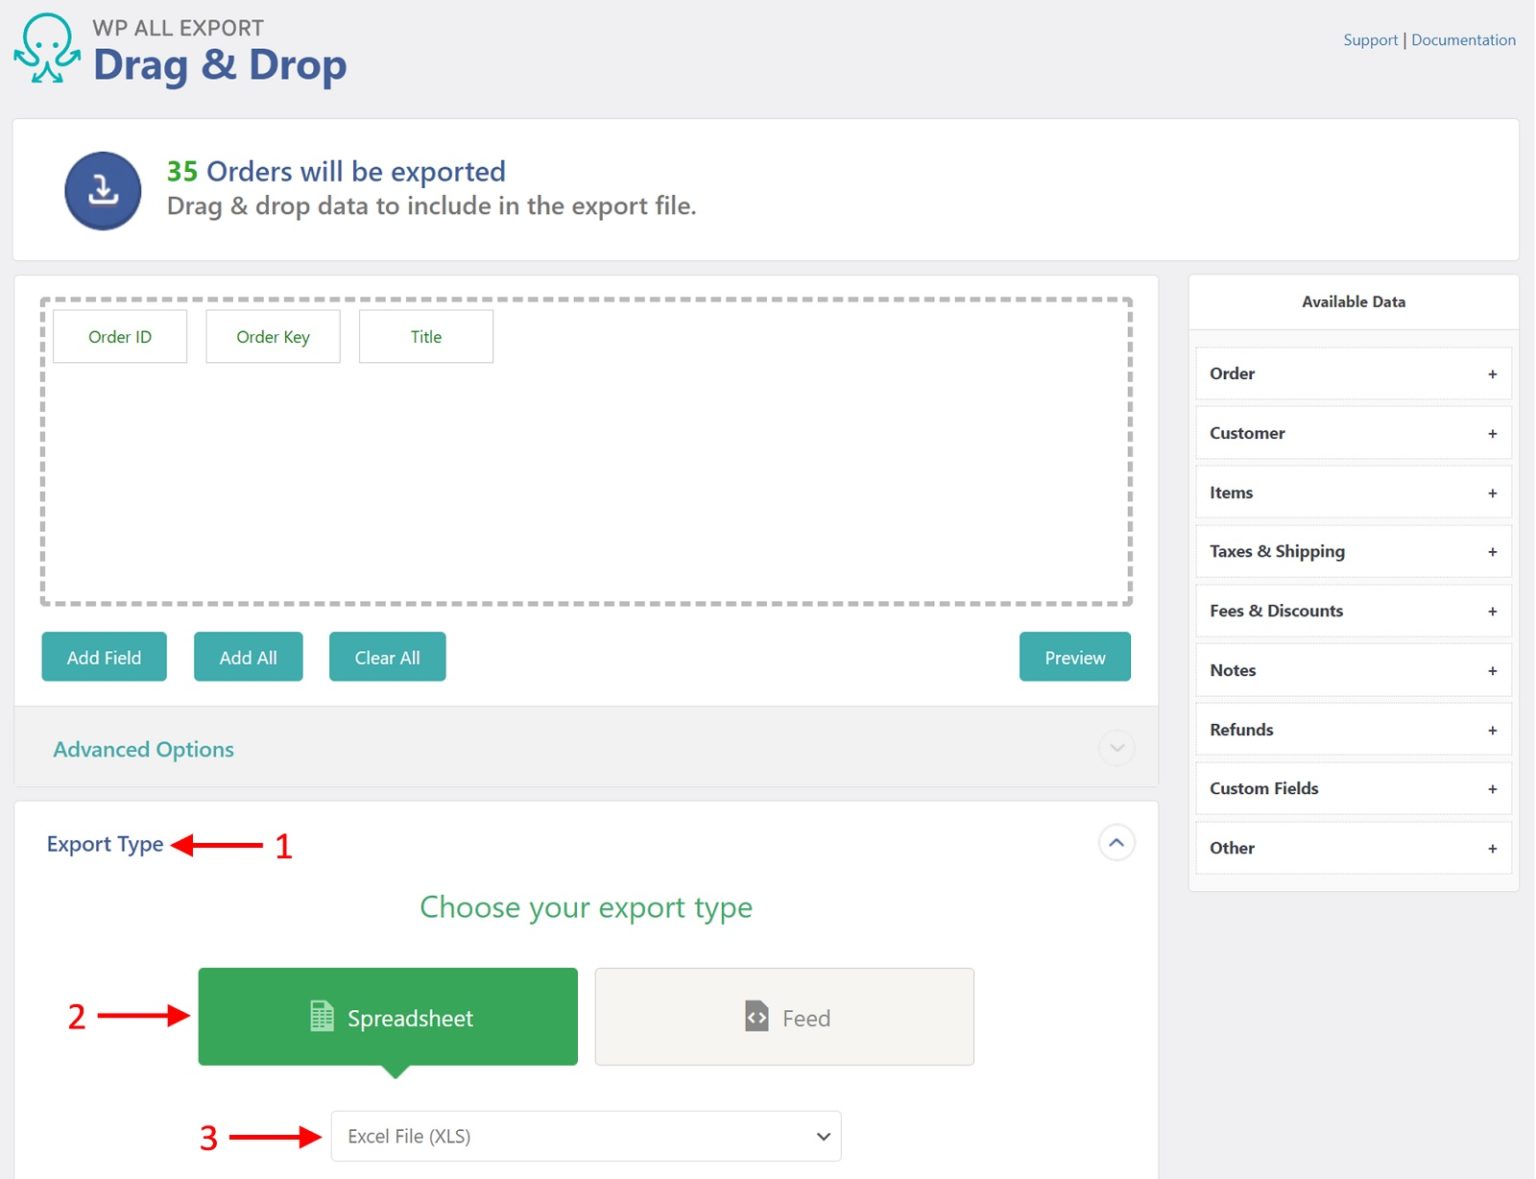This screenshot has width=1536, height=1179.
Task: Preview the export file
Action: (x=1074, y=657)
